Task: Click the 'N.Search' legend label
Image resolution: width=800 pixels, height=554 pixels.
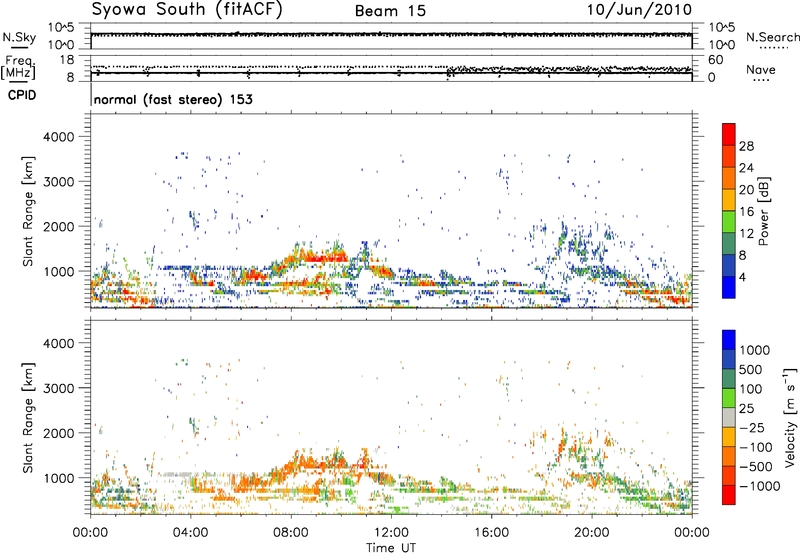Action: [773, 37]
